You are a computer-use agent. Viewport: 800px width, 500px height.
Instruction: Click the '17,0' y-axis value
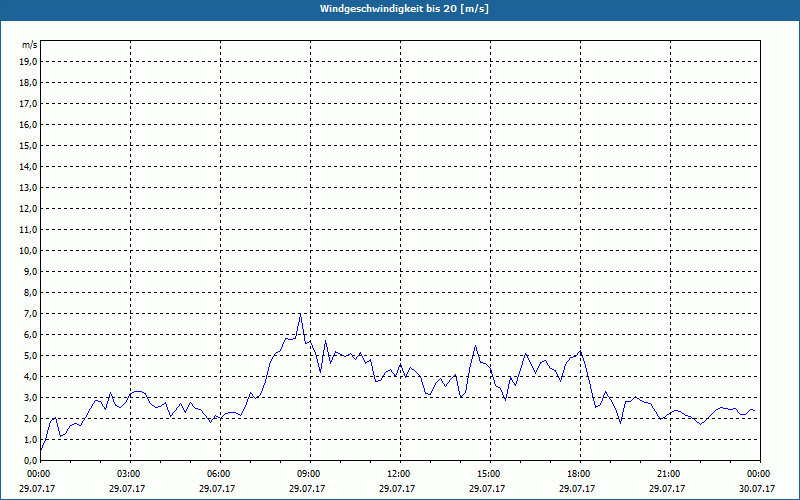[x=28, y=104]
